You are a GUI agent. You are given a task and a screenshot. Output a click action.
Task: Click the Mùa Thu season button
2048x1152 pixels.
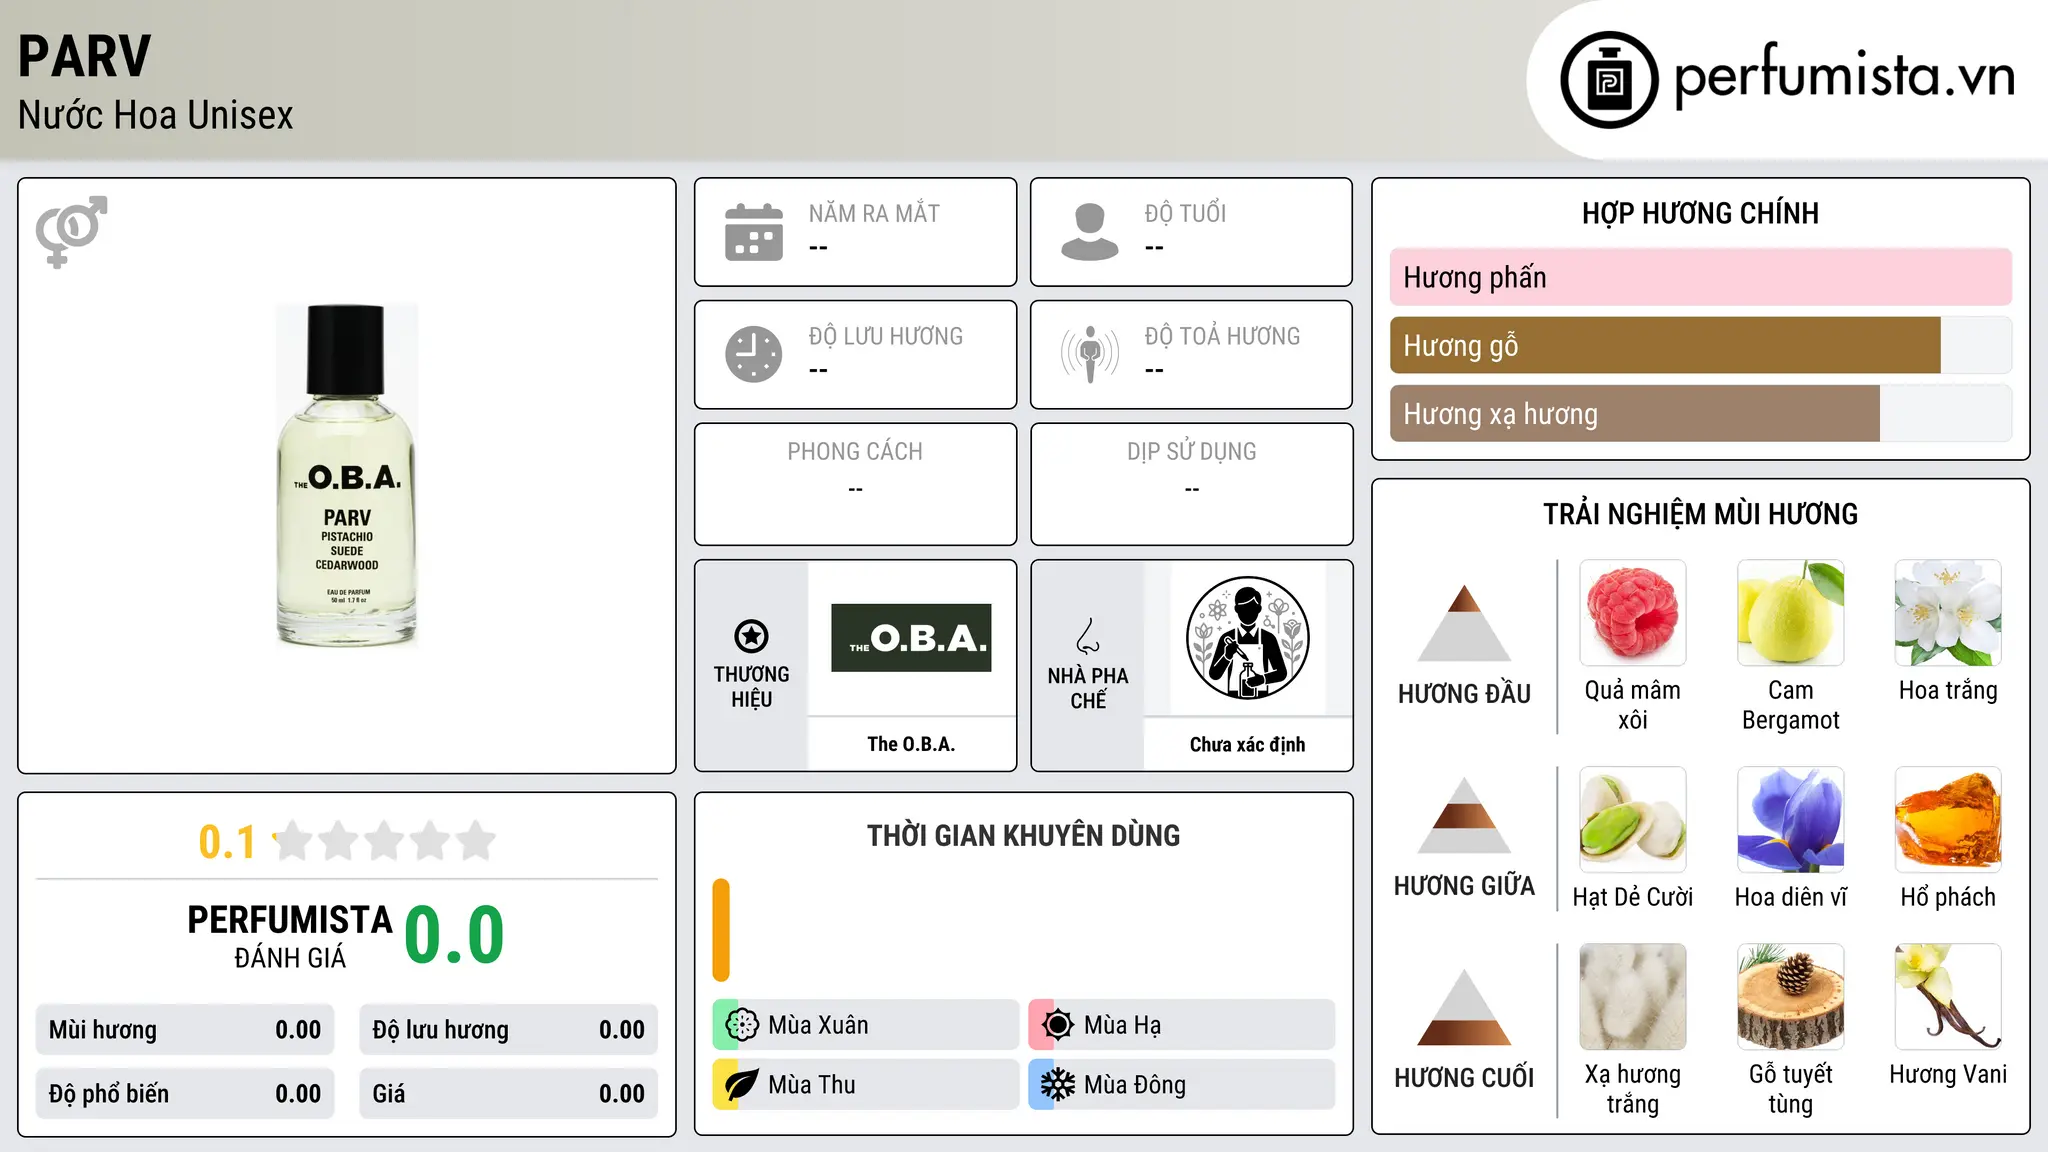click(866, 1085)
